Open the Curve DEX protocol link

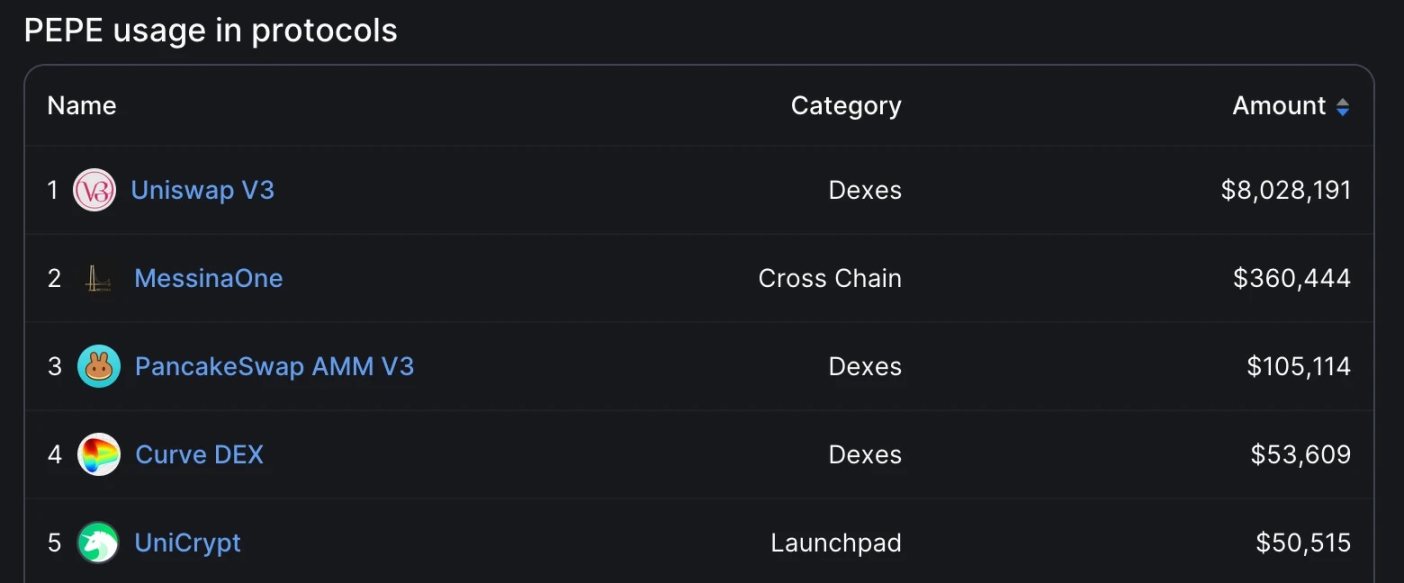[199, 454]
